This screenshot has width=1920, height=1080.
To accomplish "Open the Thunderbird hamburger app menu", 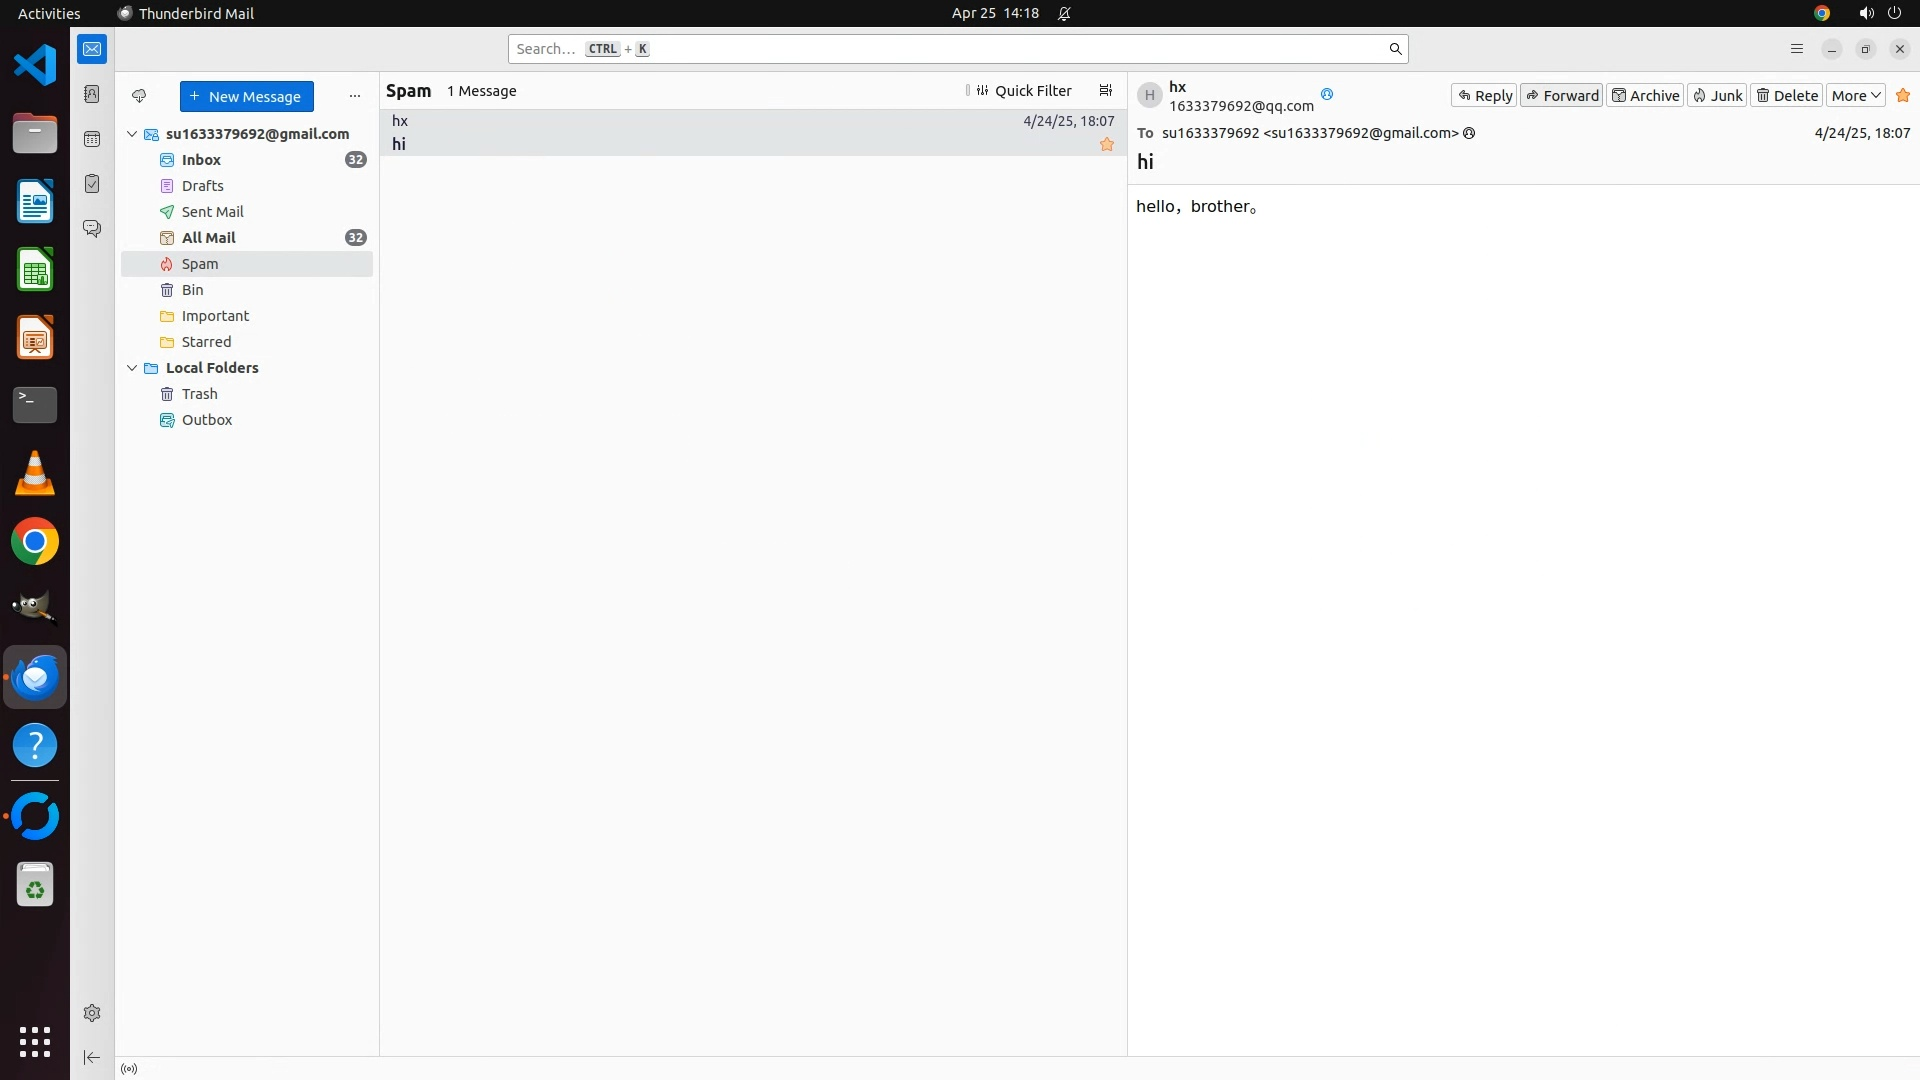I will 1796,49.
